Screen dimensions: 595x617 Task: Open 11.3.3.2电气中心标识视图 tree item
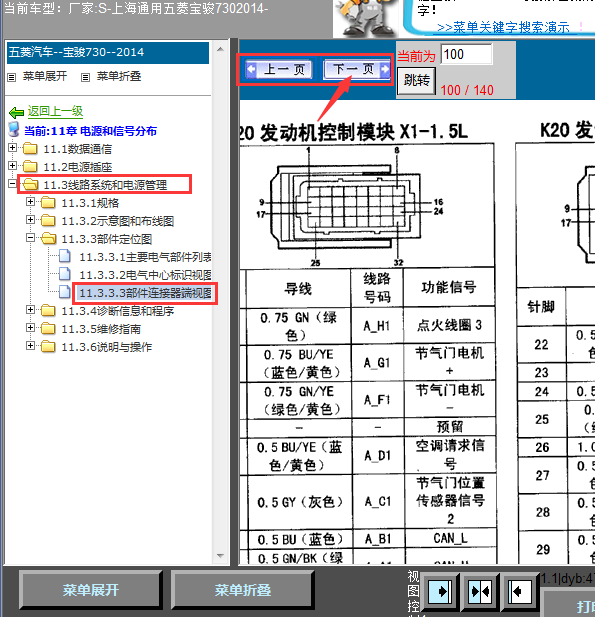click(145, 275)
